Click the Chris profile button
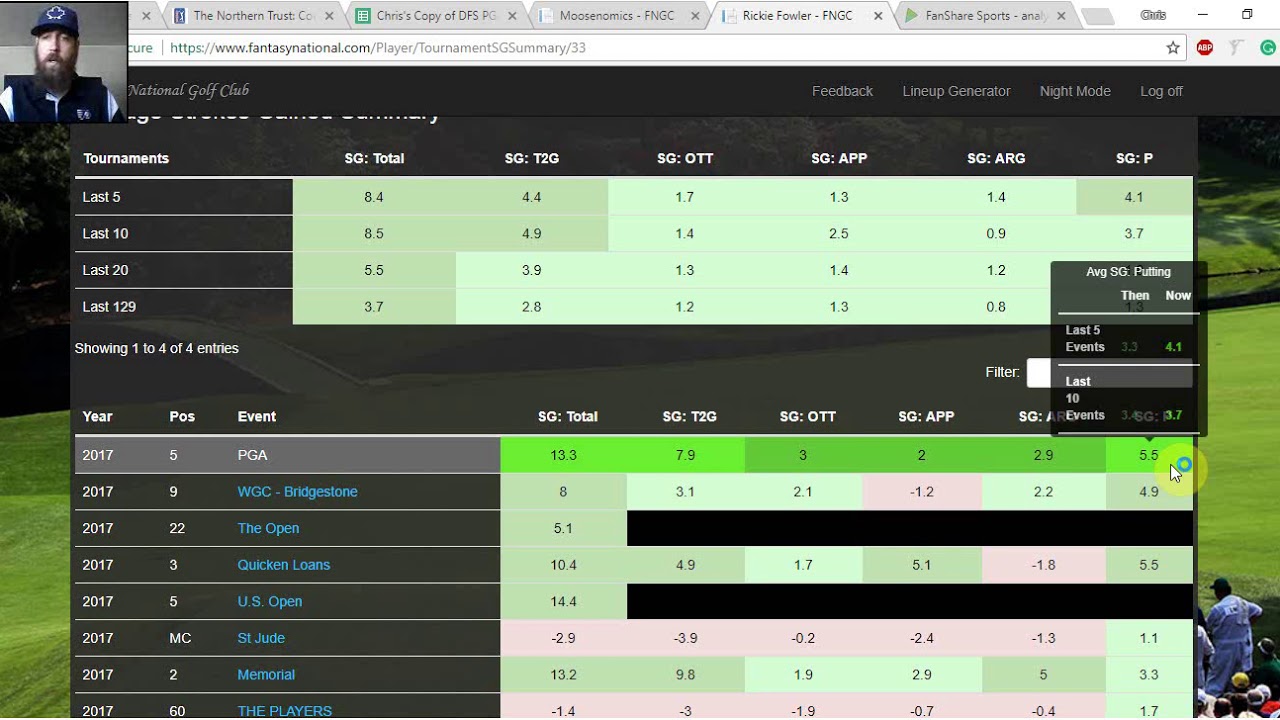The image size is (1280, 720). pos(1153,15)
